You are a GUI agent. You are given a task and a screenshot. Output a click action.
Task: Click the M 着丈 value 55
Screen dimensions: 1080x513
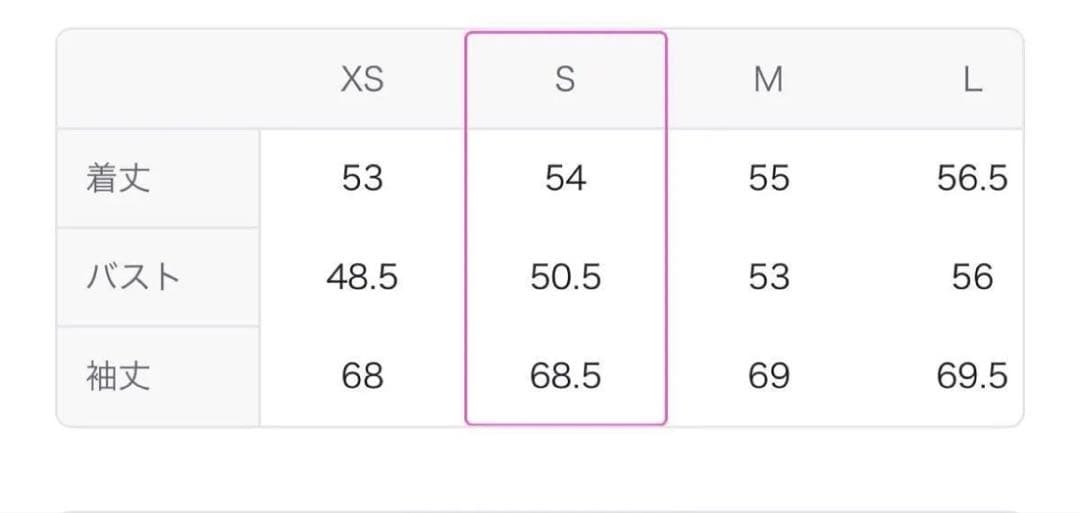[x=768, y=179]
